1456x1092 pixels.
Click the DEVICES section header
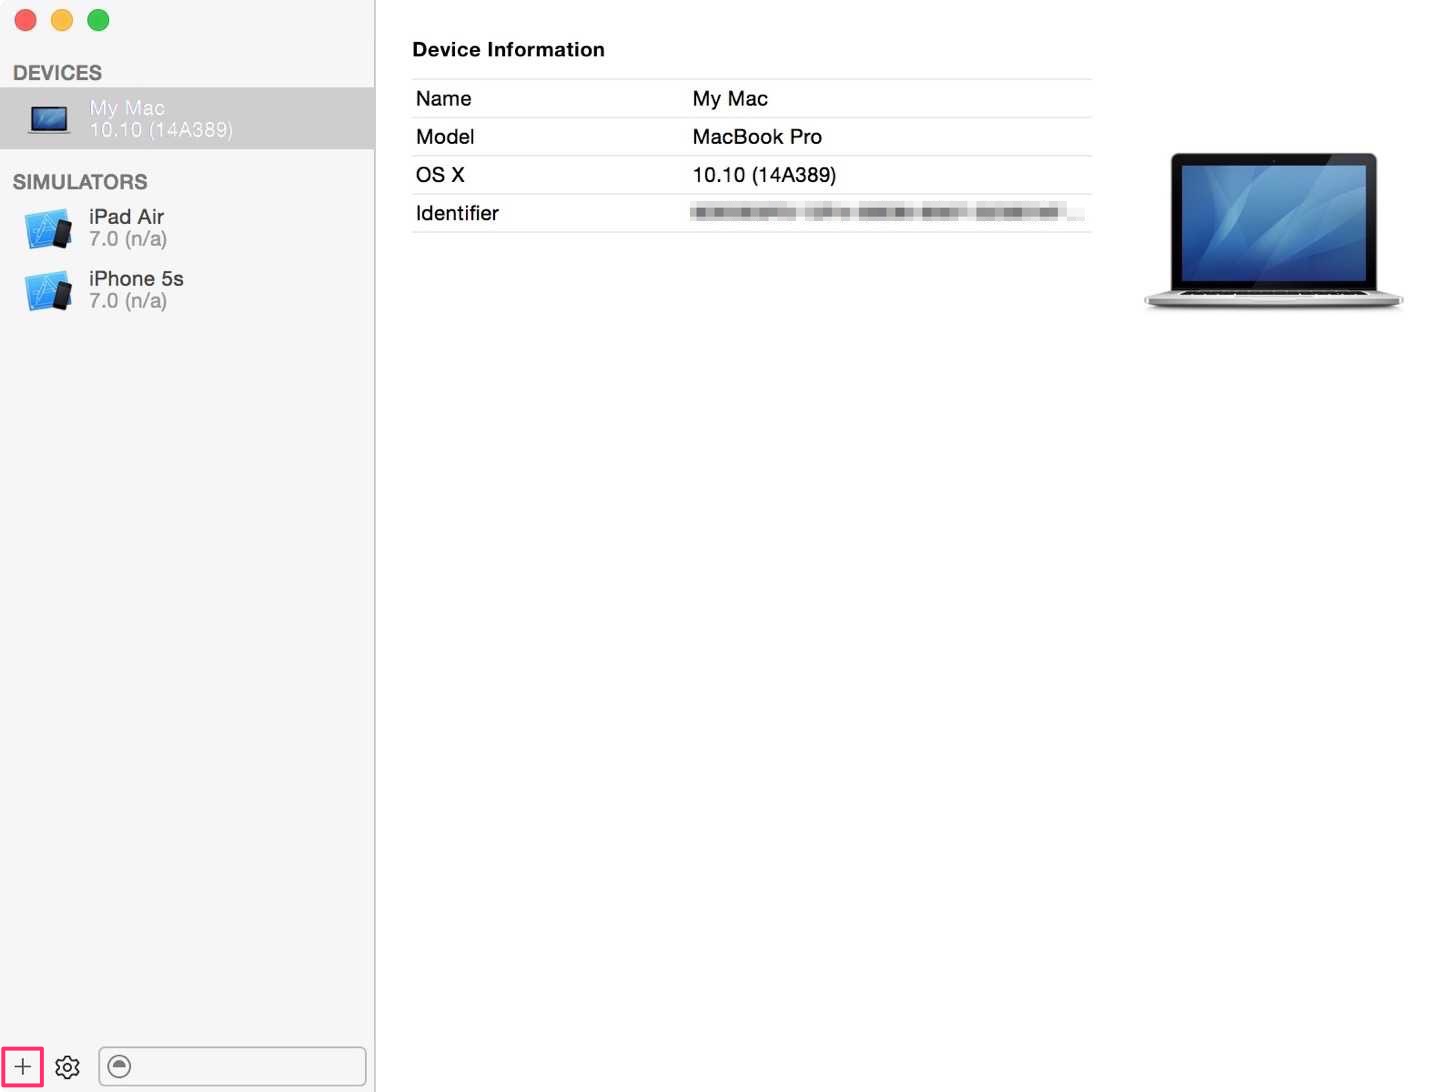pos(57,73)
